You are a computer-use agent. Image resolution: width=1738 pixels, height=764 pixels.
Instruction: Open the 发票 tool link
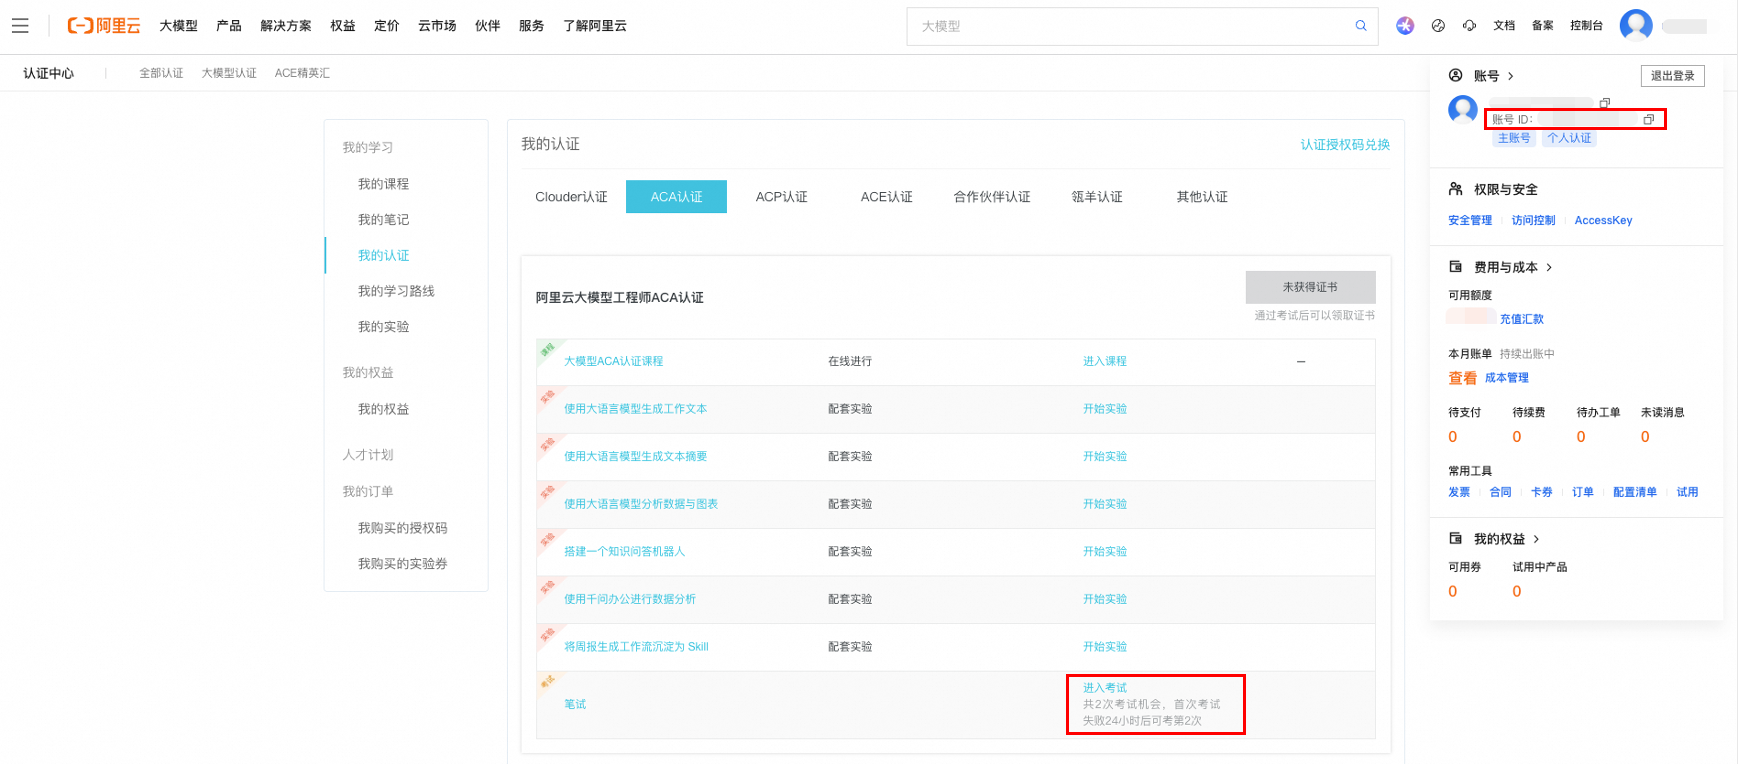1459,492
